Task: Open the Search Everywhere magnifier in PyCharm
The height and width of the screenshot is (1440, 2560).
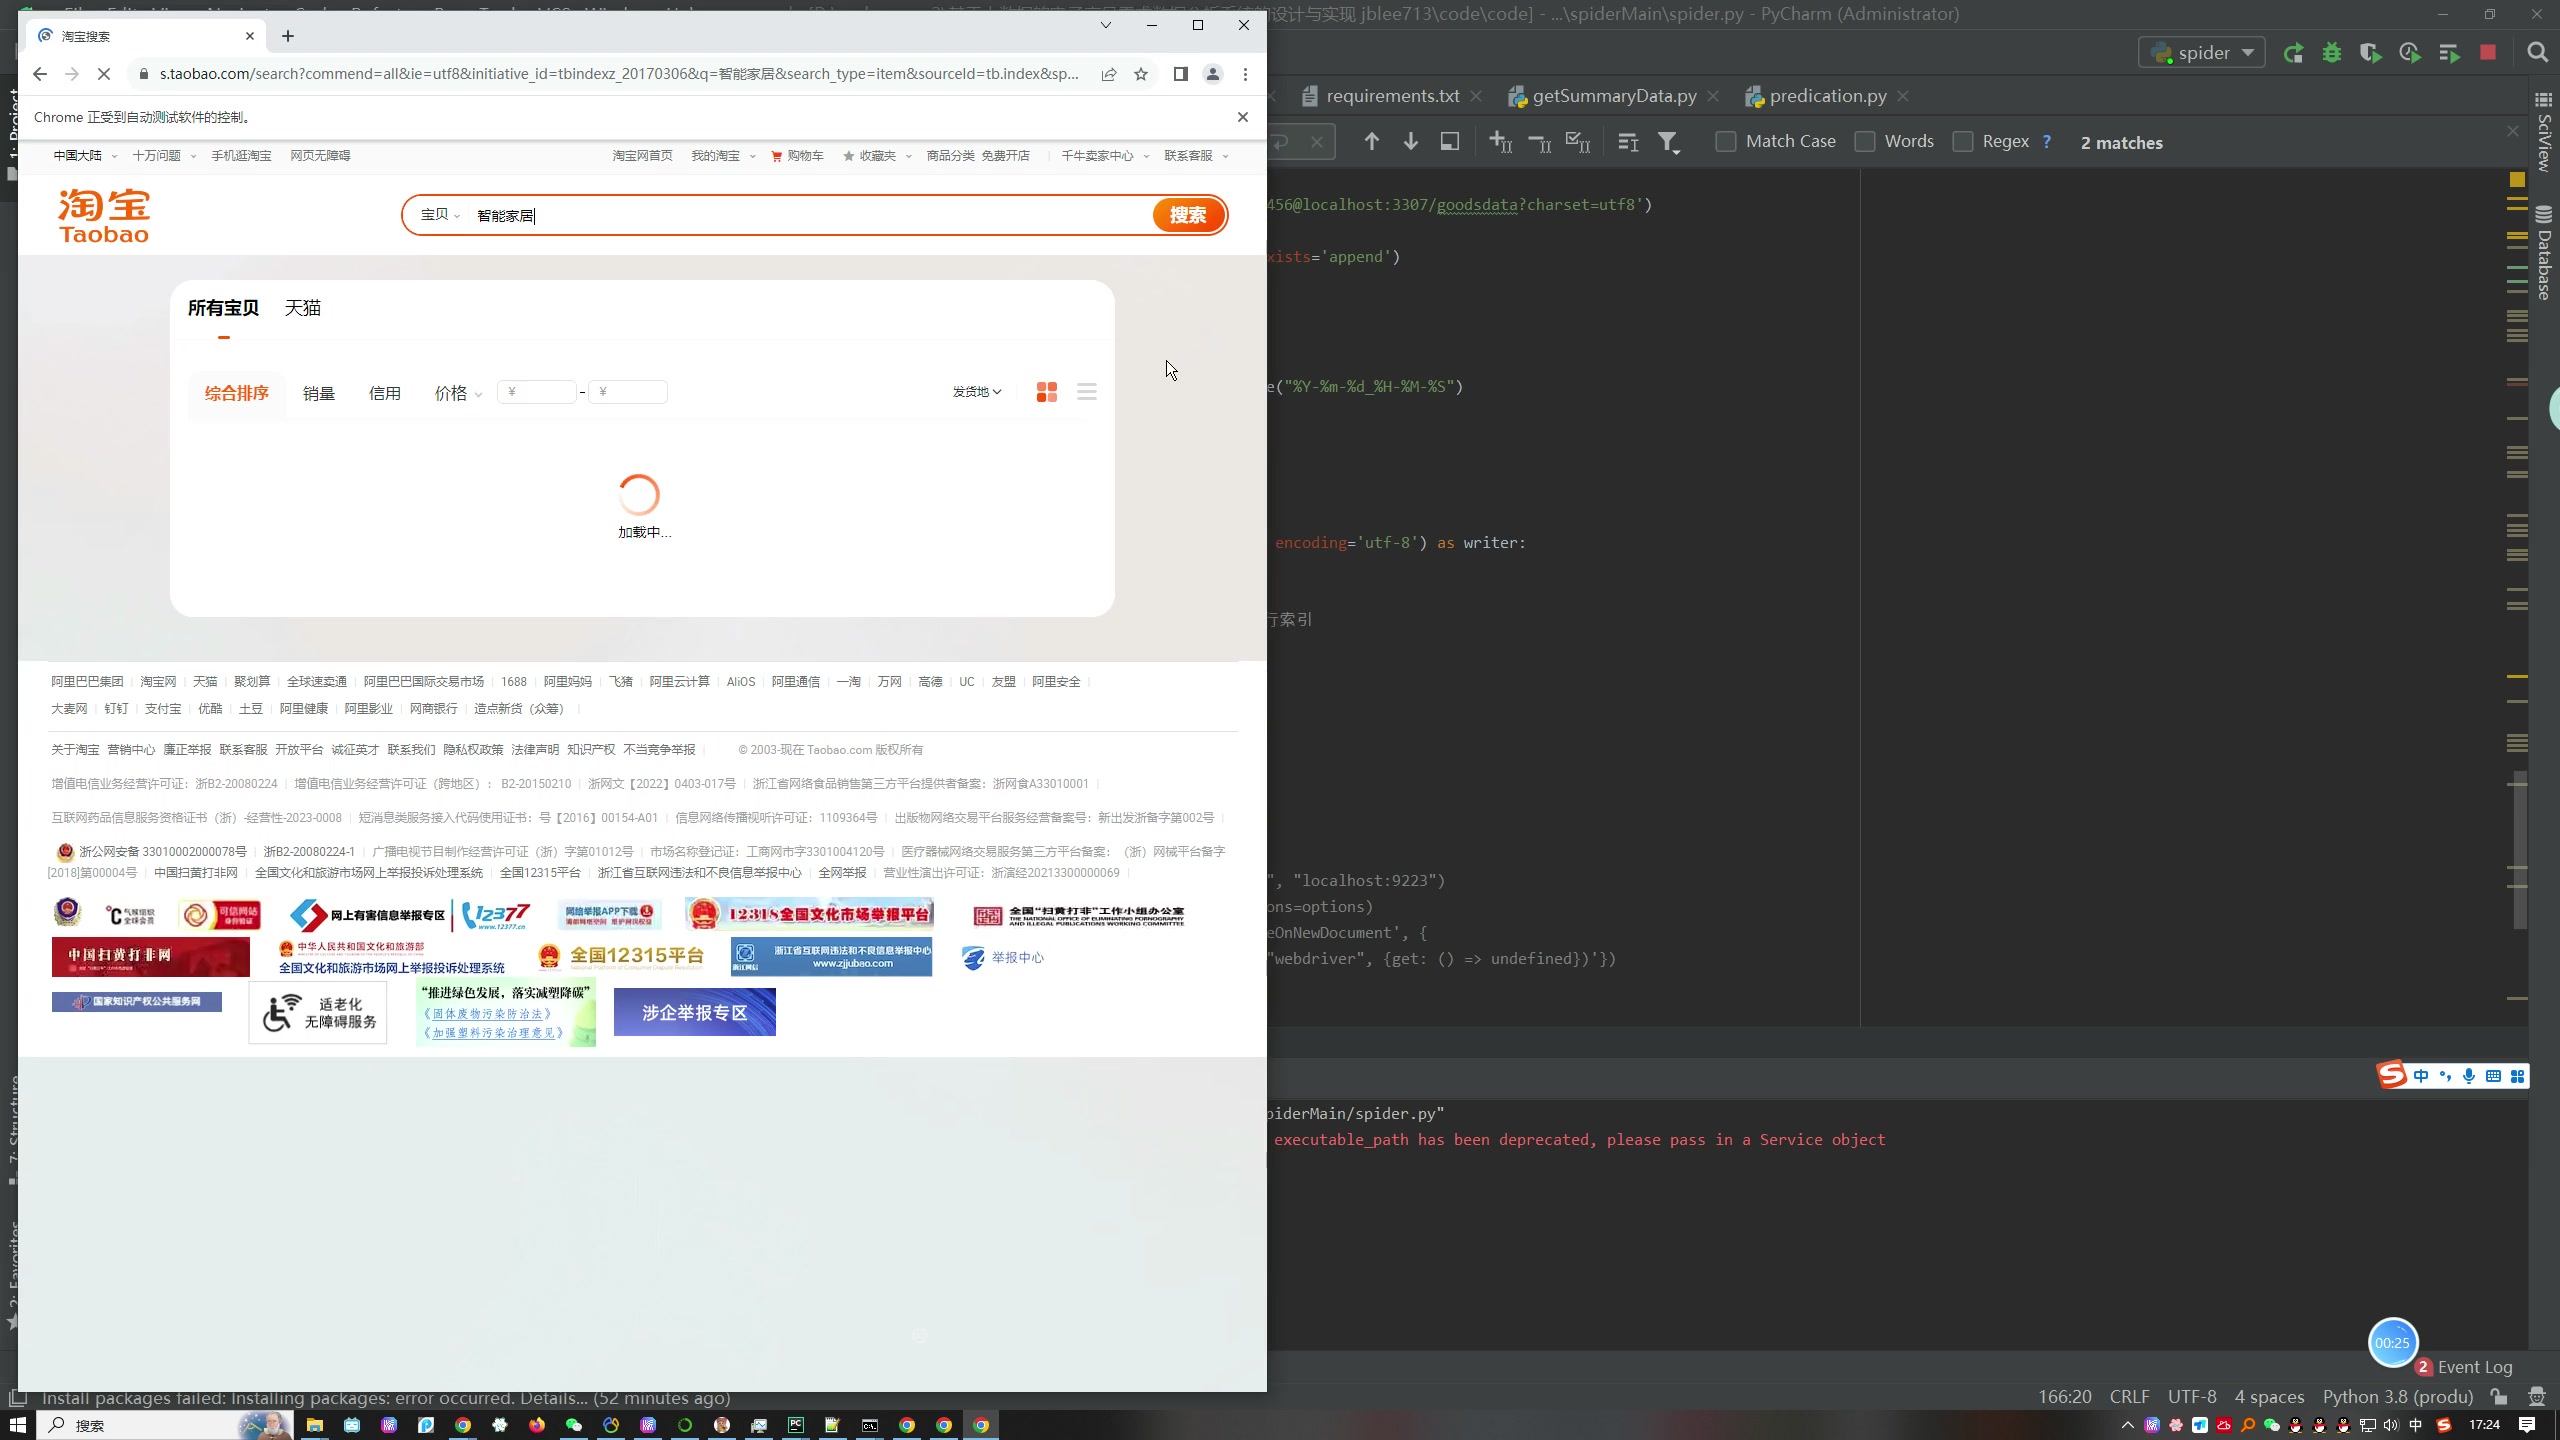Action: tap(2537, 53)
